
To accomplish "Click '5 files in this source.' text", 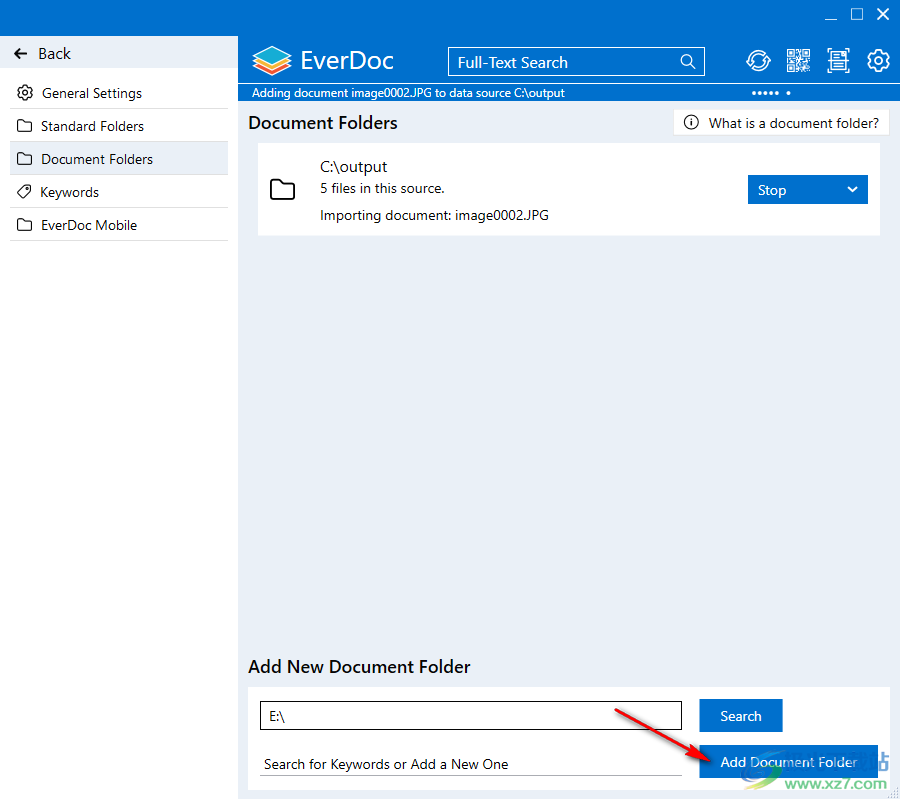I will tap(382, 188).
